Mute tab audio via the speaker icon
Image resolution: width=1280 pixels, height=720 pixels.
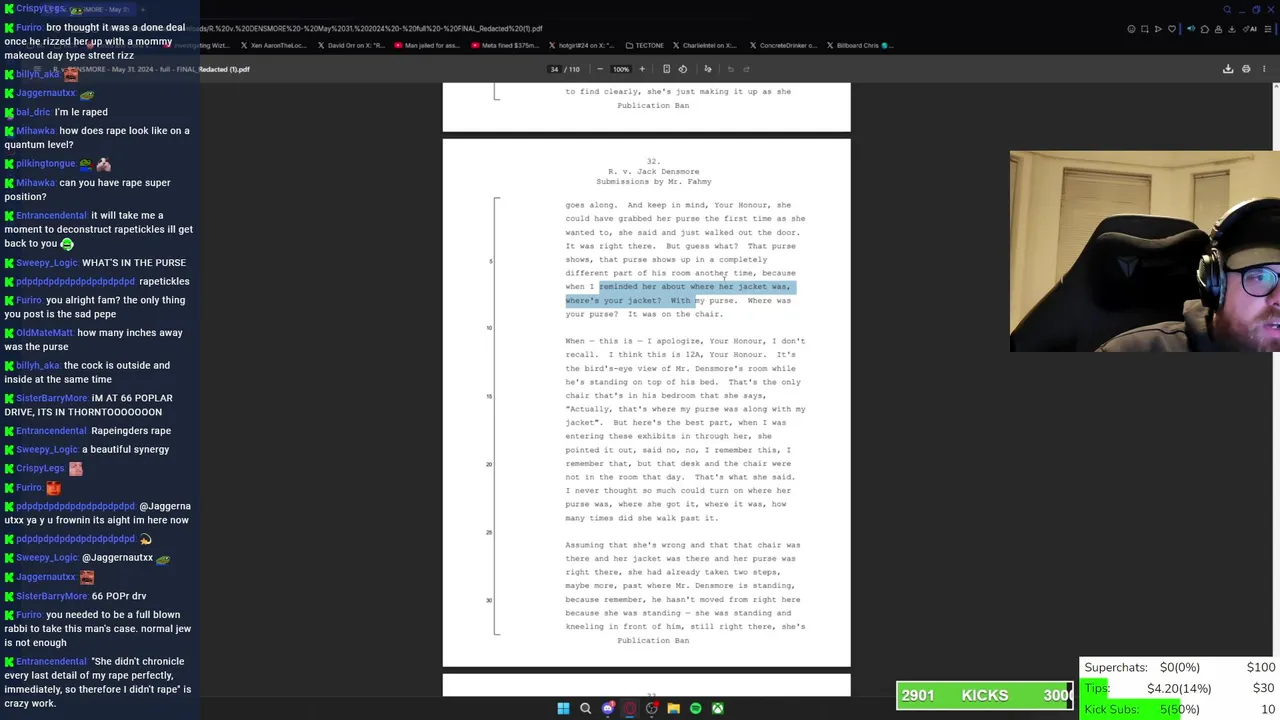coord(1191,29)
